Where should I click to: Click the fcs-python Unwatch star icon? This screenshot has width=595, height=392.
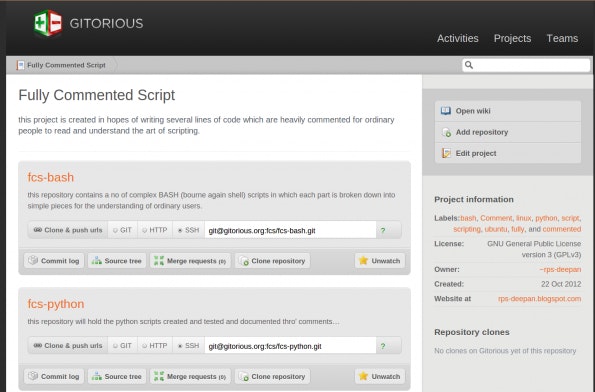pyautogui.click(x=364, y=376)
